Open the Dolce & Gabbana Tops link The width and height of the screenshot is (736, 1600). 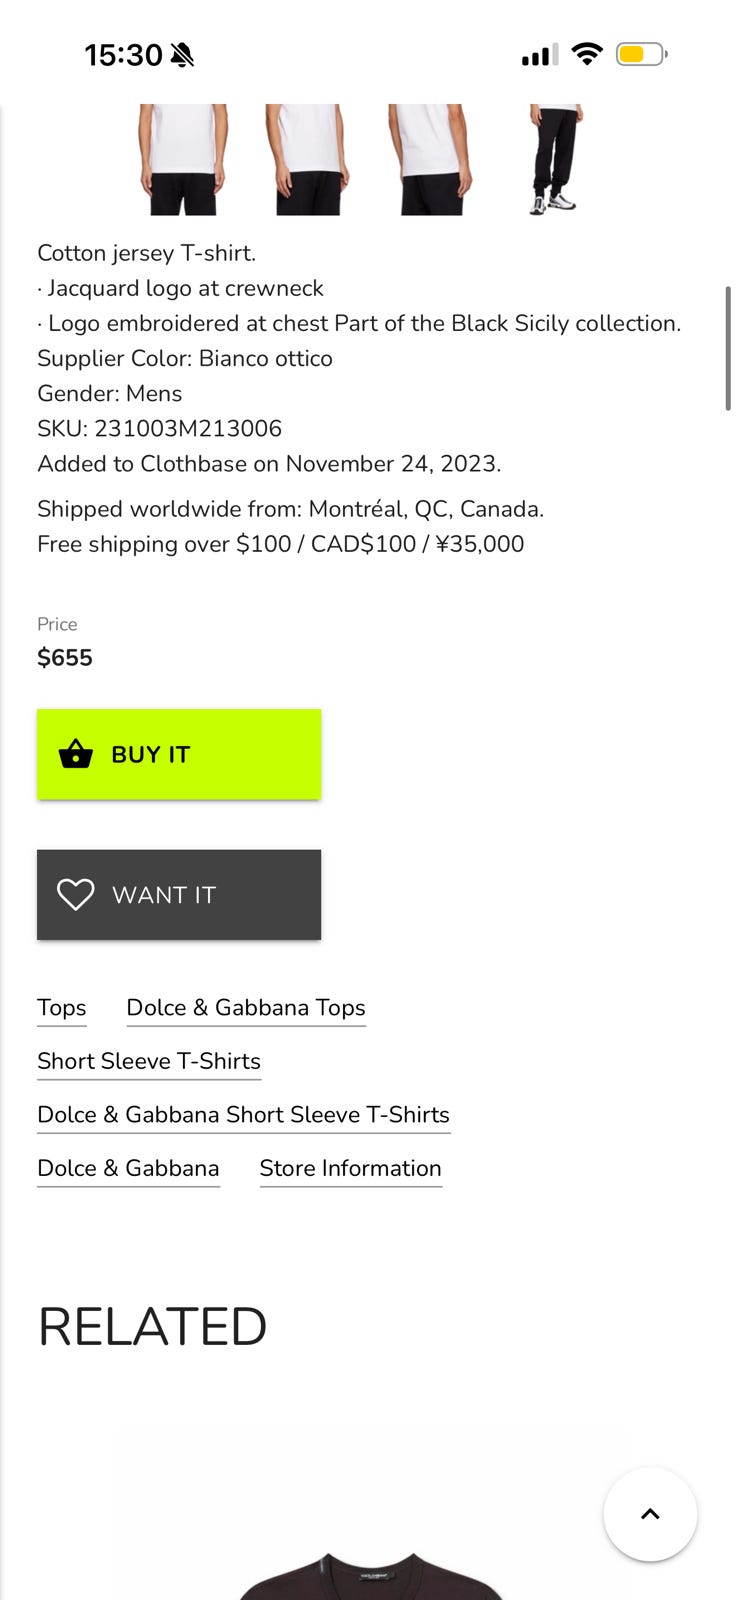(x=246, y=1008)
